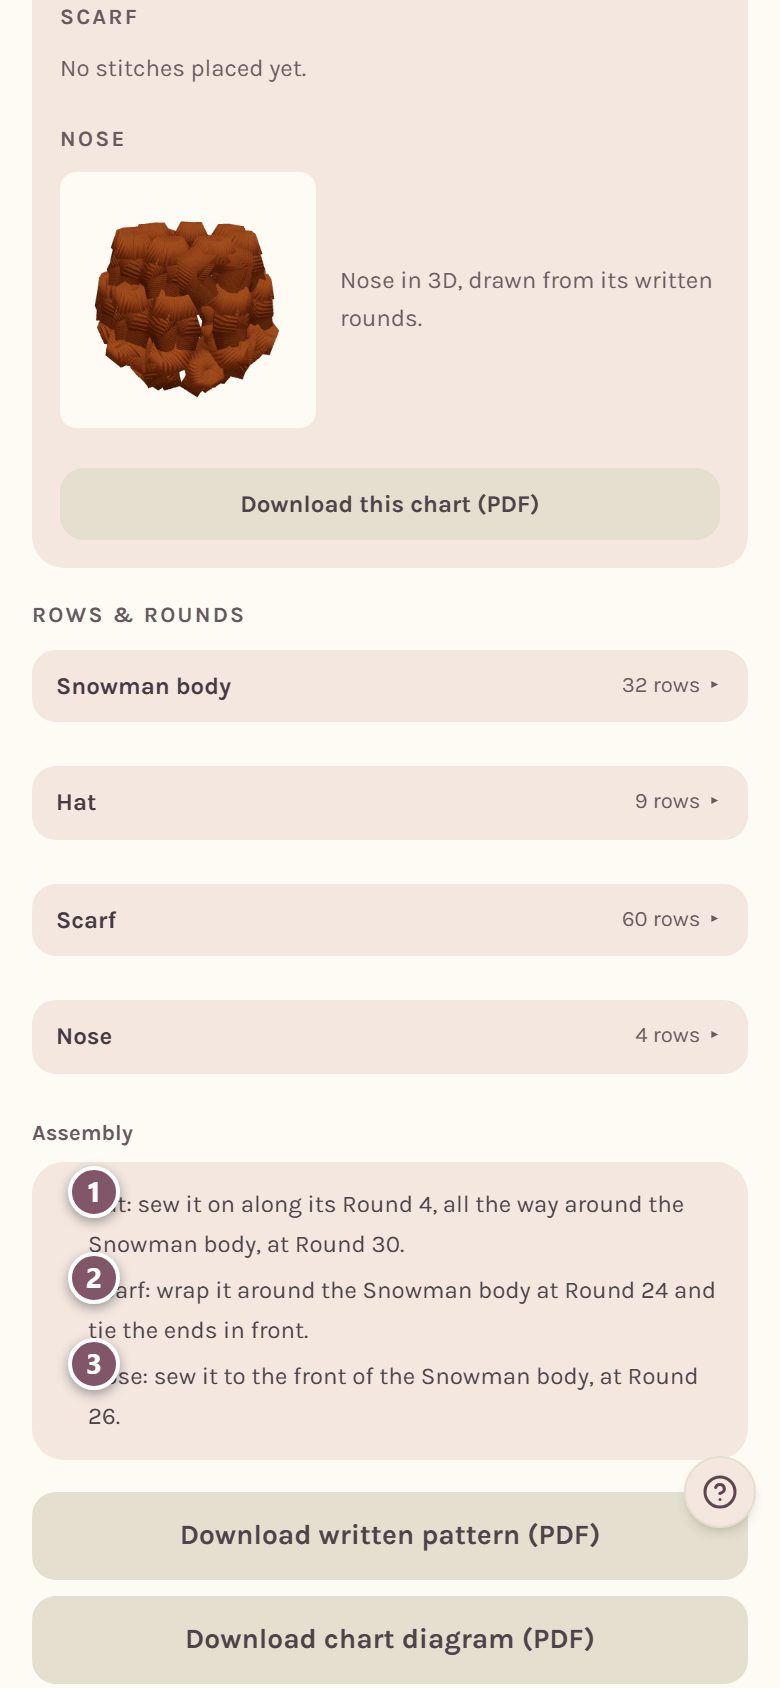
Task: Click the Scarf row disclosure arrow
Action: coord(714,919)
